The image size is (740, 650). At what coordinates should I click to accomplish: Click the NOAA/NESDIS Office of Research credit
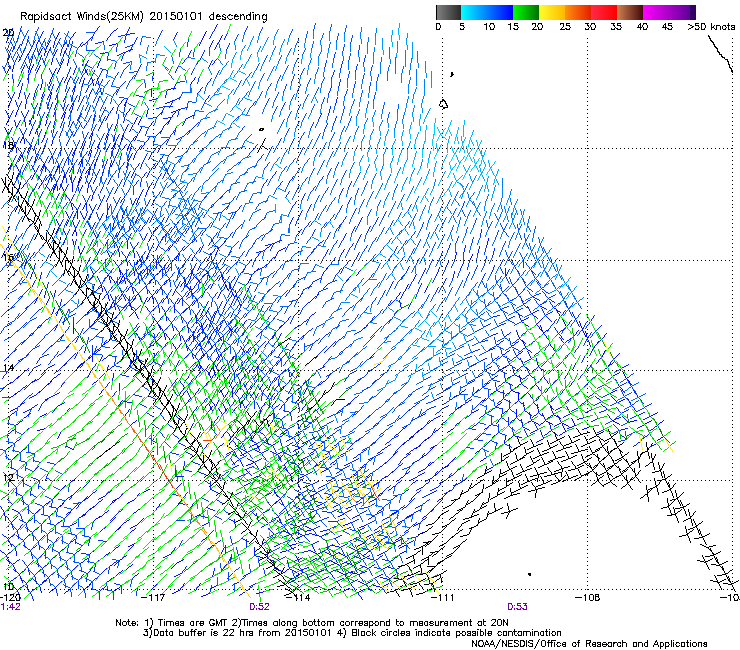(589, 644)
